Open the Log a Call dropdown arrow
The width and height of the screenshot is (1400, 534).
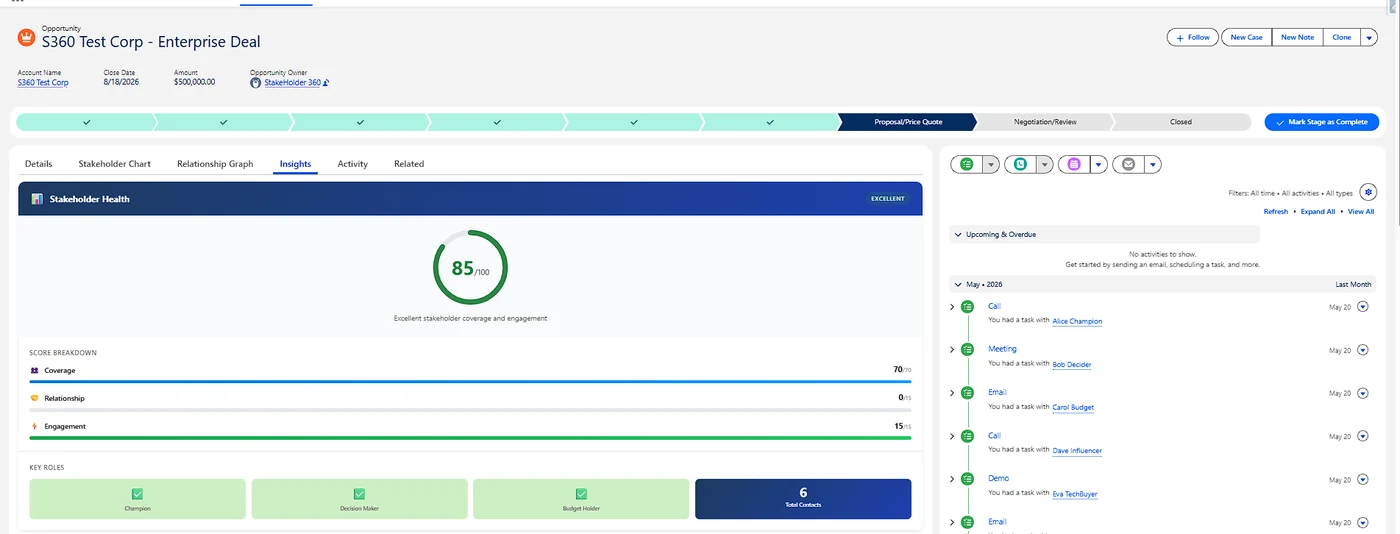[1044, 164]
